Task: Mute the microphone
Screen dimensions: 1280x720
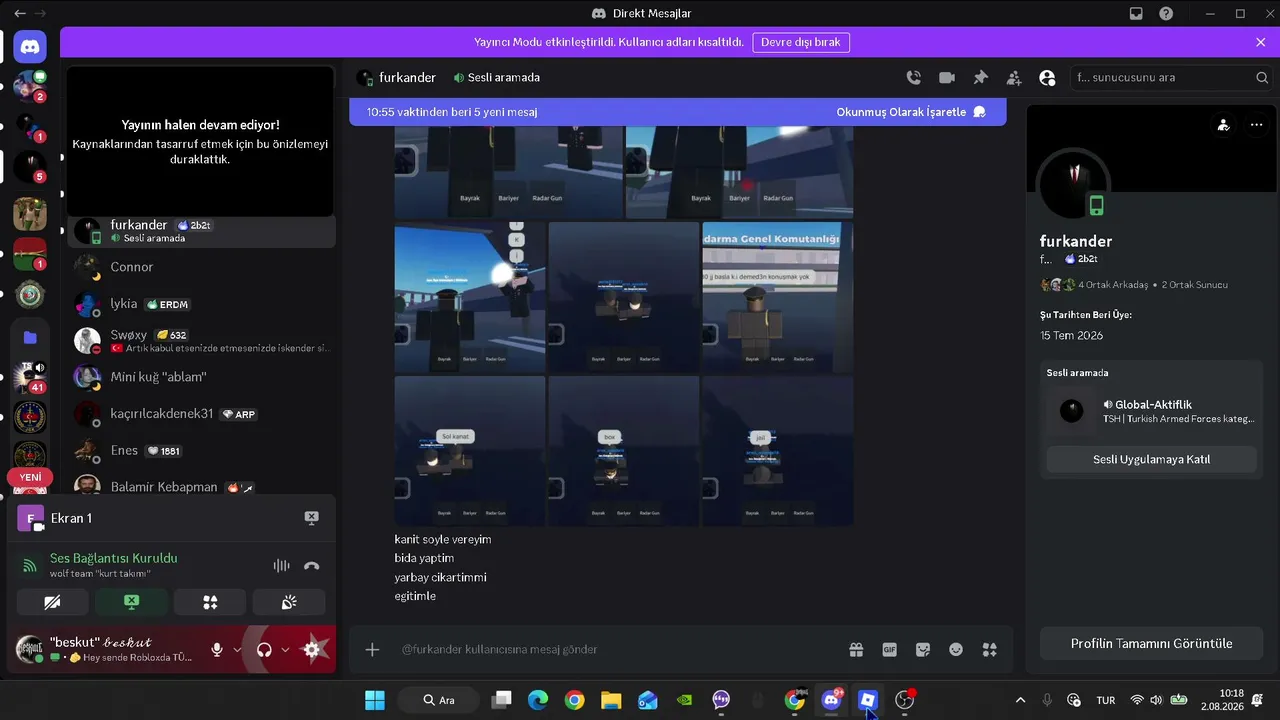Action: (217, 650)
